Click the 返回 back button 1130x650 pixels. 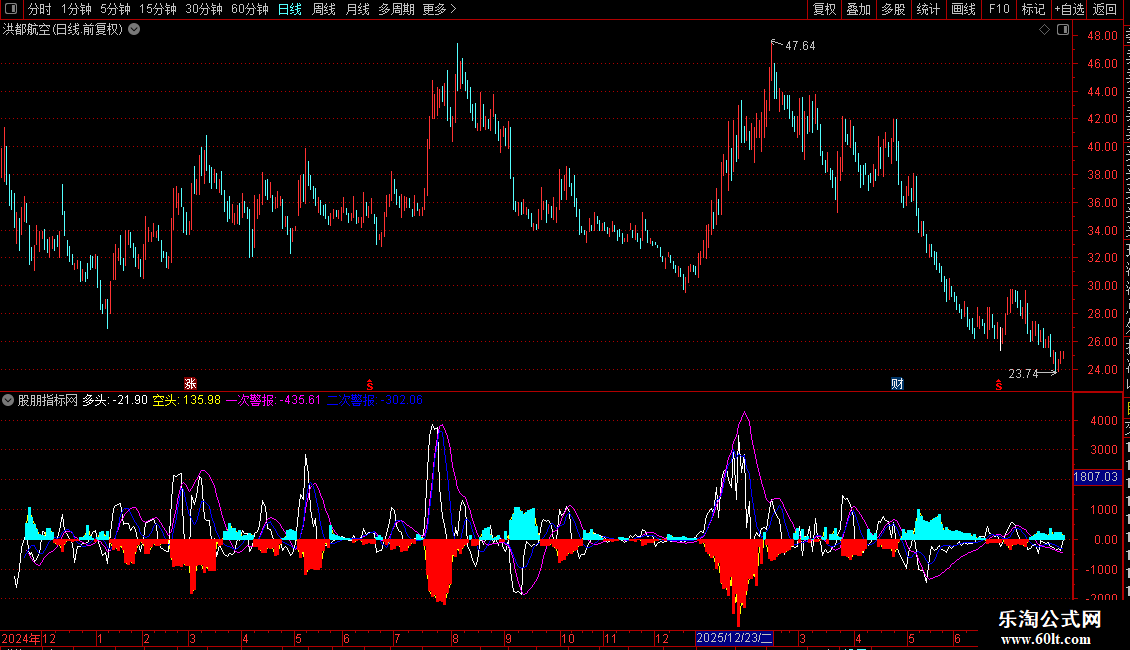(1105, 9)
